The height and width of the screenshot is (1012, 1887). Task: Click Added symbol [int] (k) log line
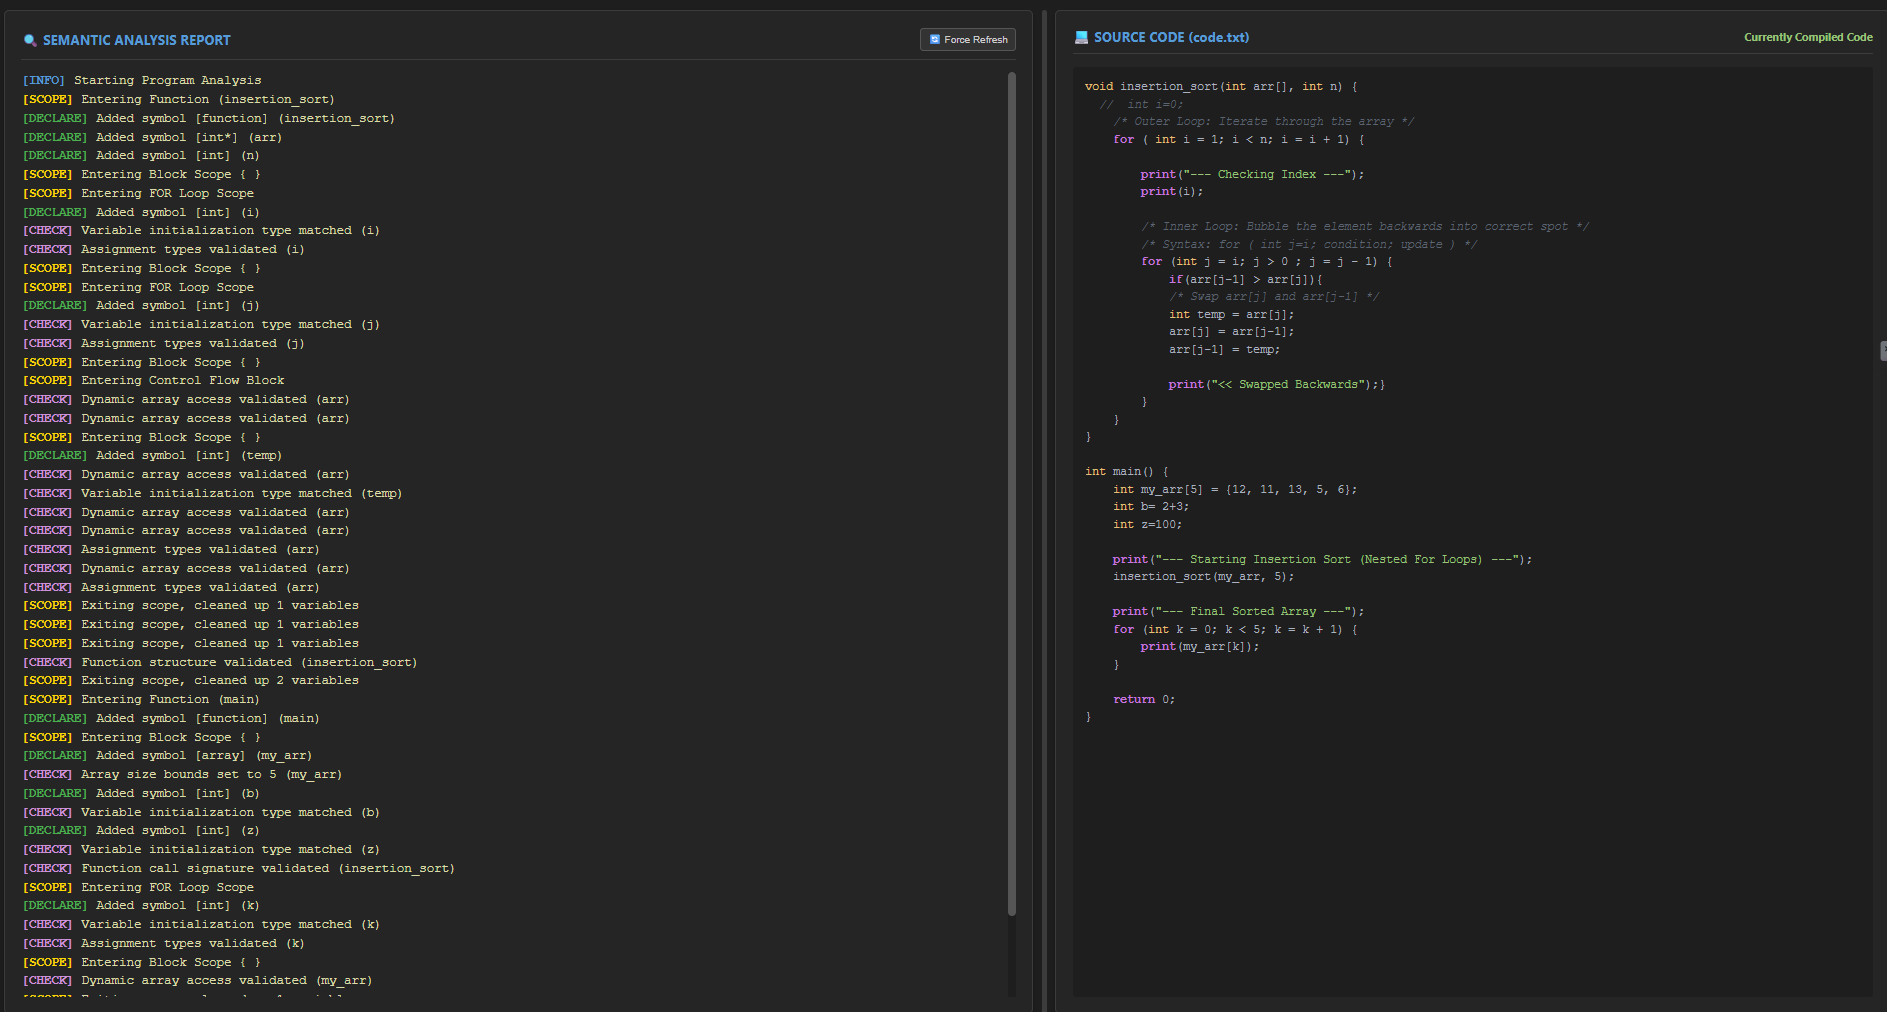click(x=141, y=905)
